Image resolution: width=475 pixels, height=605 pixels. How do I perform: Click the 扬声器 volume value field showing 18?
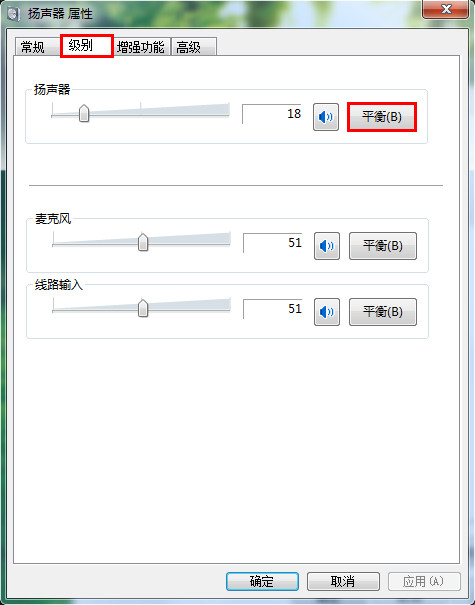(x=272, y=114)
